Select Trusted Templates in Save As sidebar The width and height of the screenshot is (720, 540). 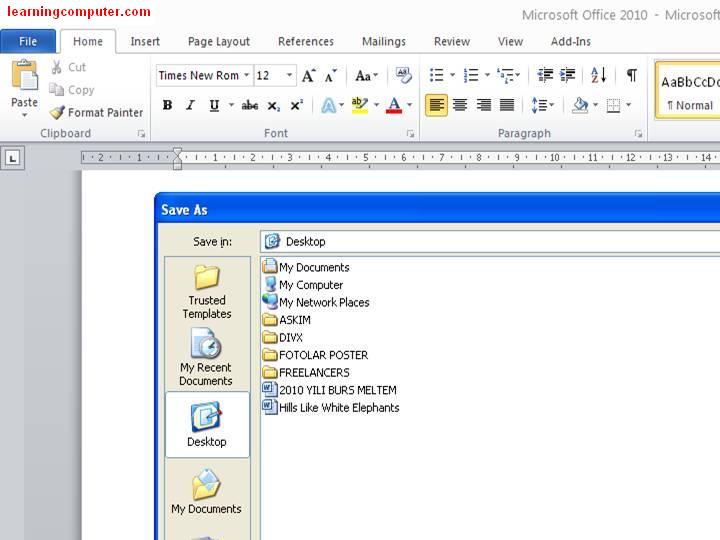tap(207, 292)
